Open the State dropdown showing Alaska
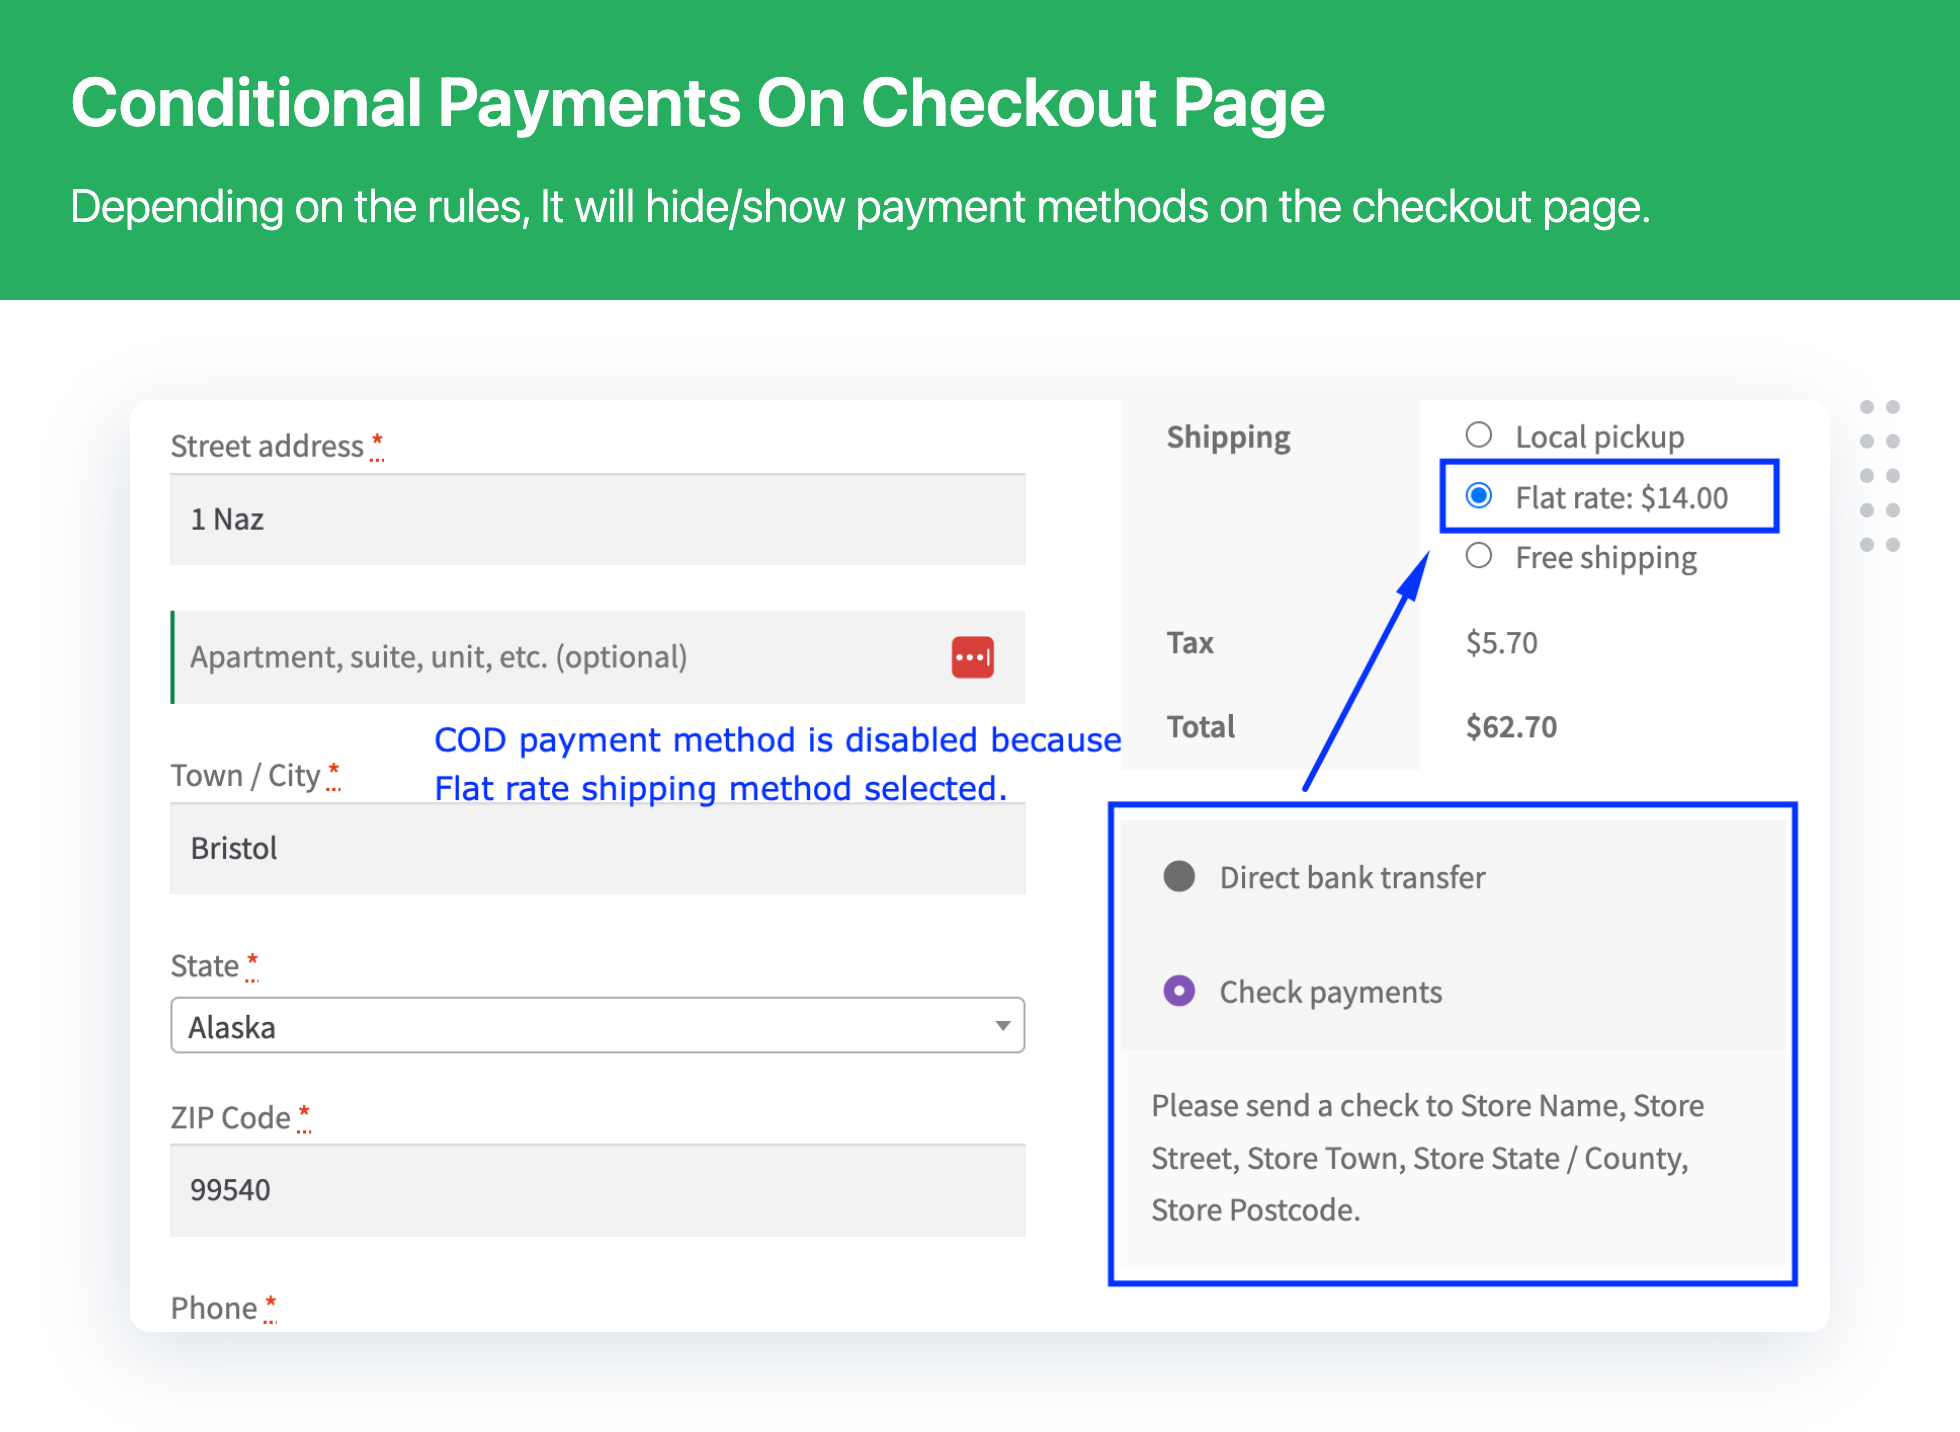Viewport: 1960px width, 1432px height. click(x=596, y=1026)
